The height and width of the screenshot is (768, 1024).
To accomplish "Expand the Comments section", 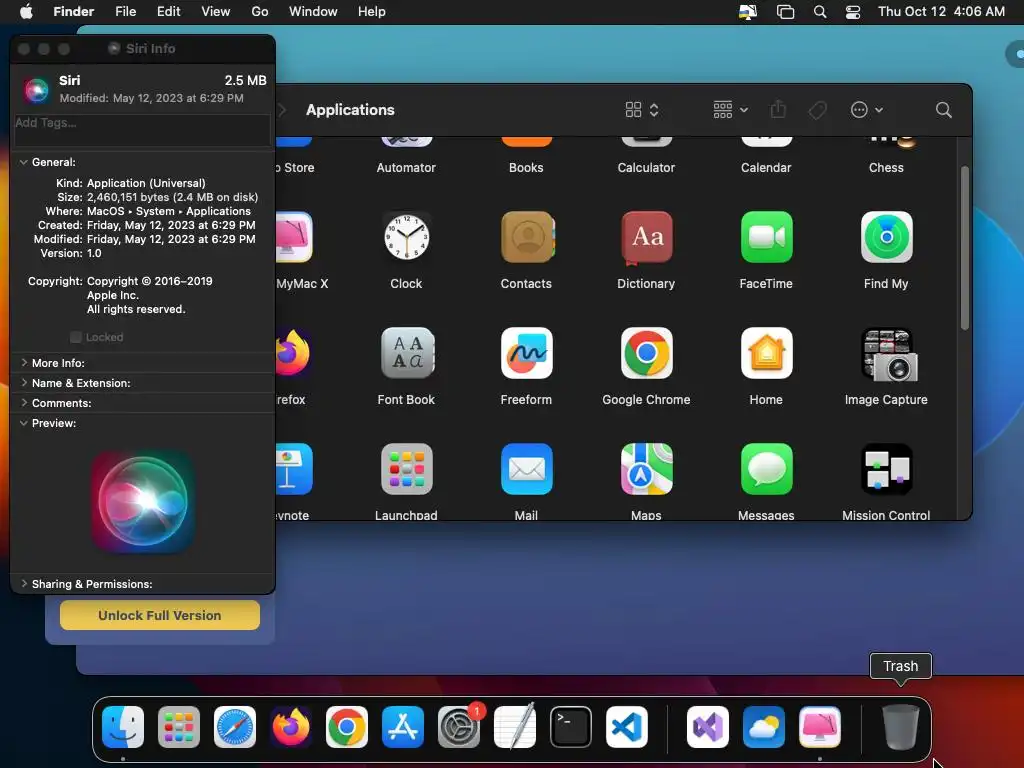I will 24,403.
